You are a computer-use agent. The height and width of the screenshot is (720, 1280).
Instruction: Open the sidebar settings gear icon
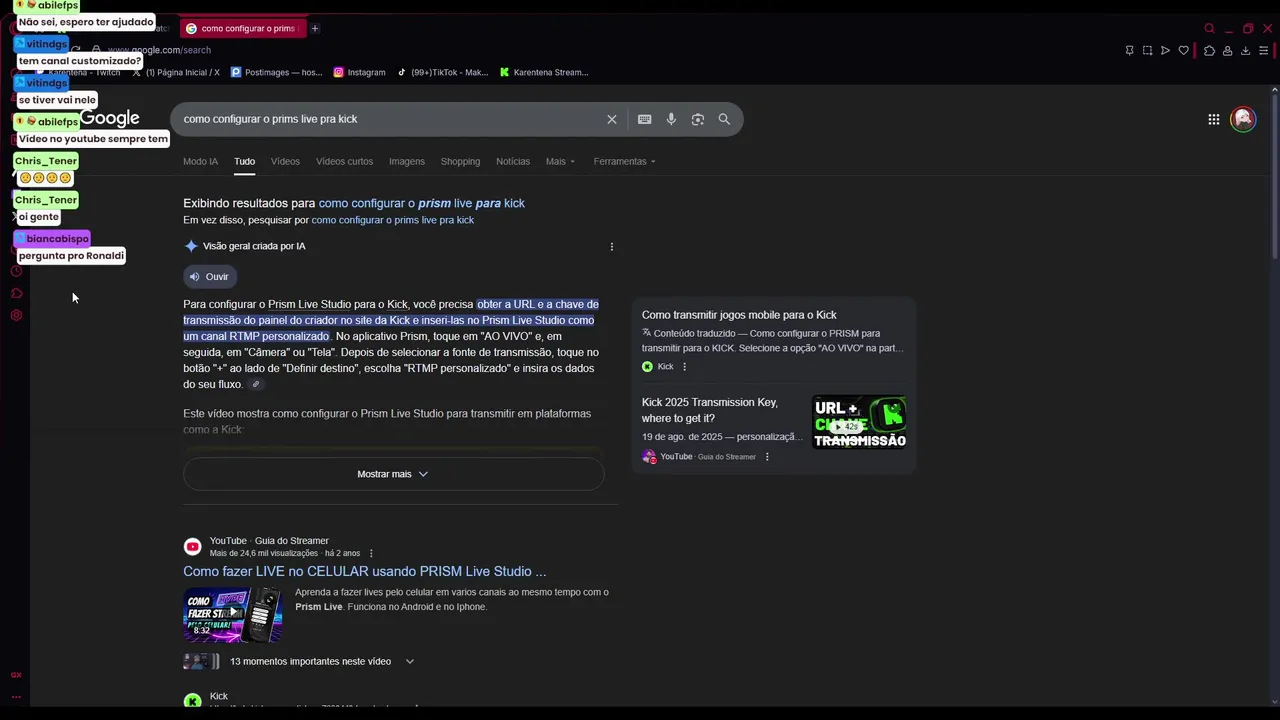click(x=16, y=315)
